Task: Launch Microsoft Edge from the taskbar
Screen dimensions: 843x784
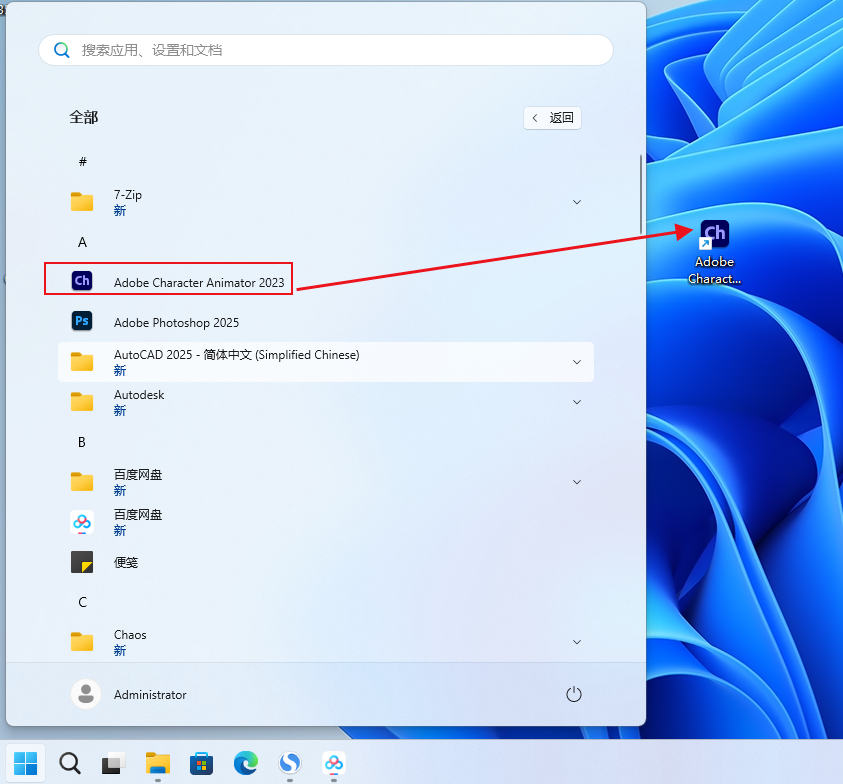Action: pos(246,763)
